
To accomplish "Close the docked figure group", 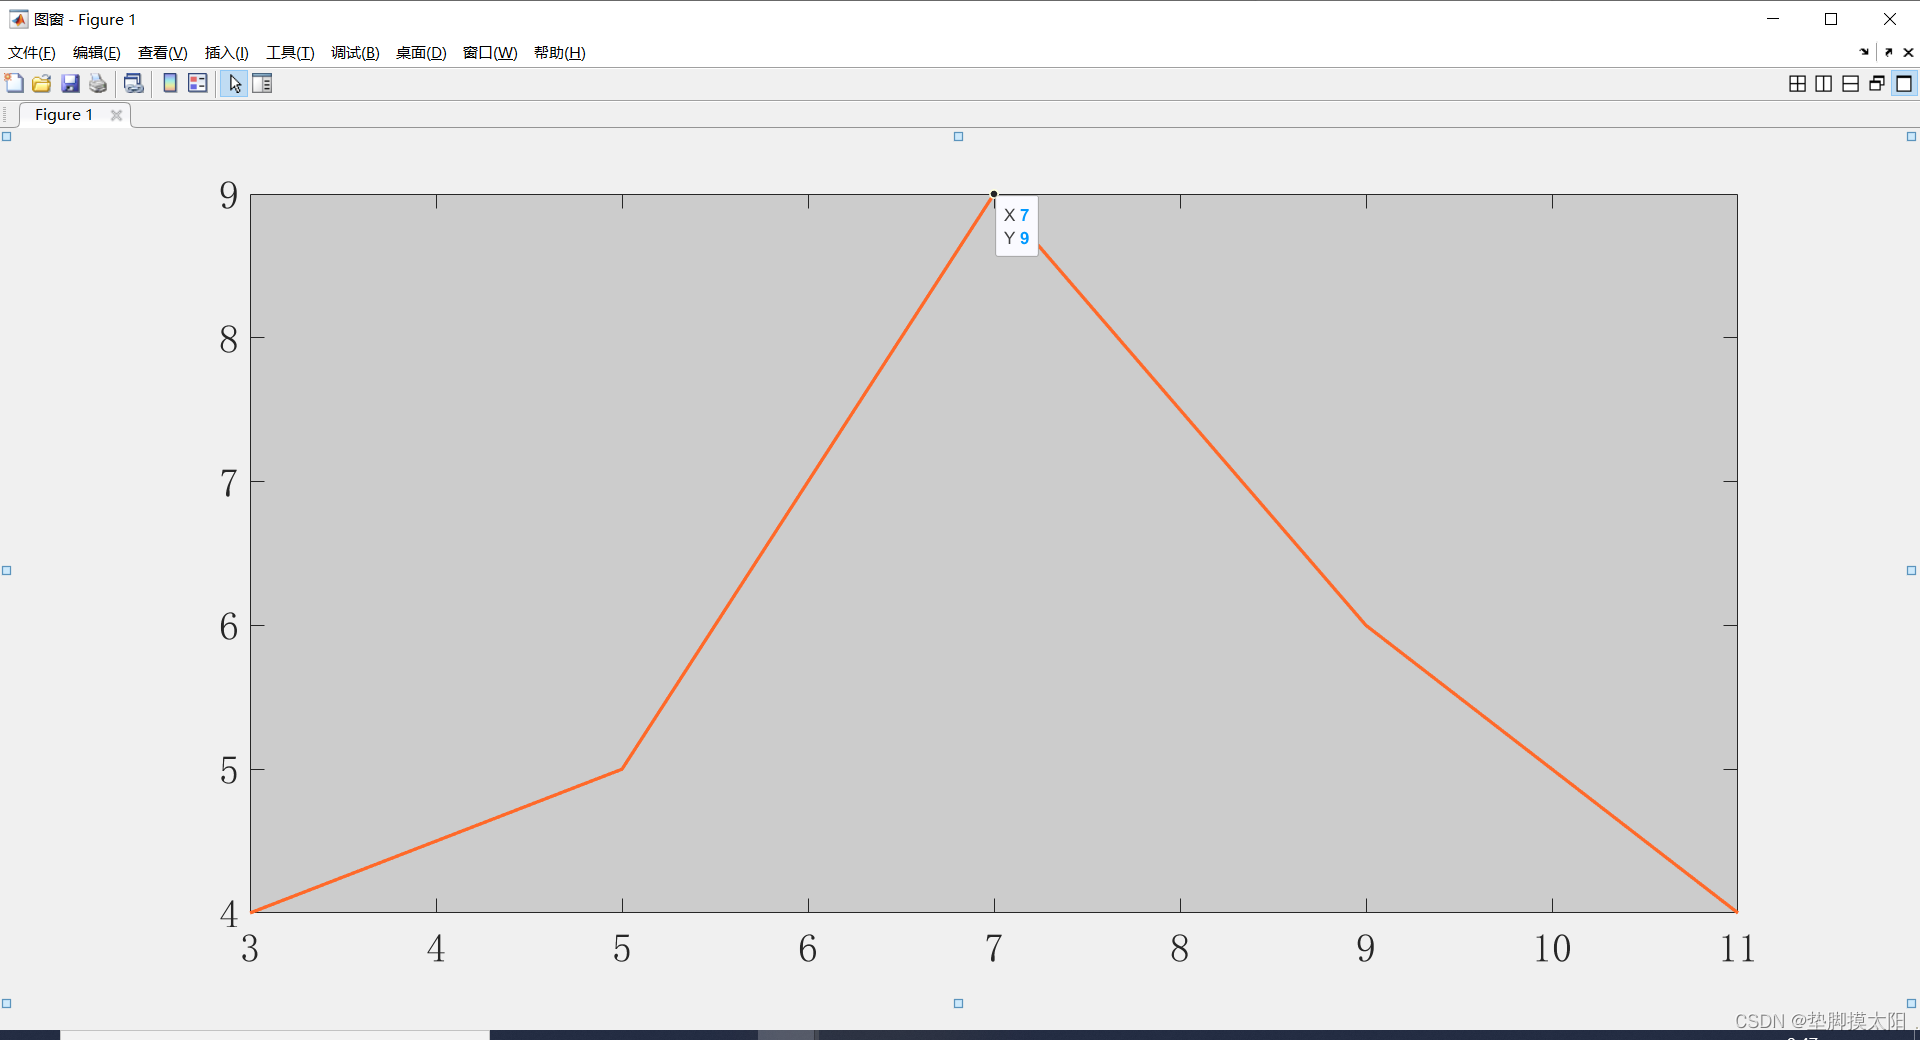I will coord(1908,52).
